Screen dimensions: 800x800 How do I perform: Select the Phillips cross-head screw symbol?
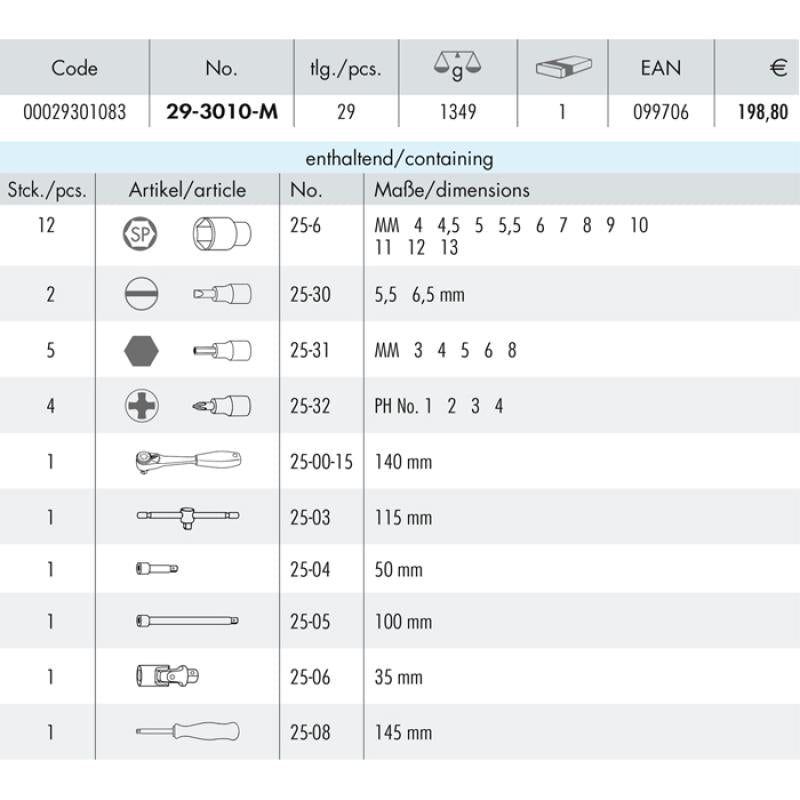(x=140, y=406)
